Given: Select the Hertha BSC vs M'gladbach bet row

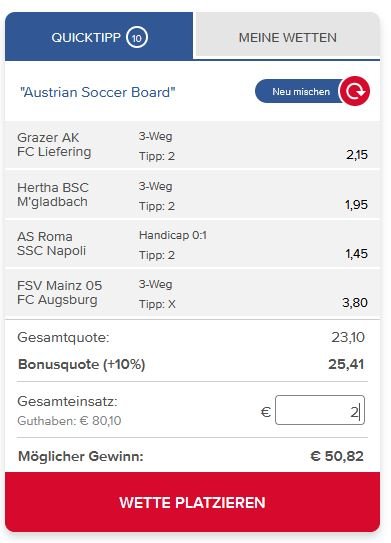Looking at the screenshot, I should (x=193, y=195).
